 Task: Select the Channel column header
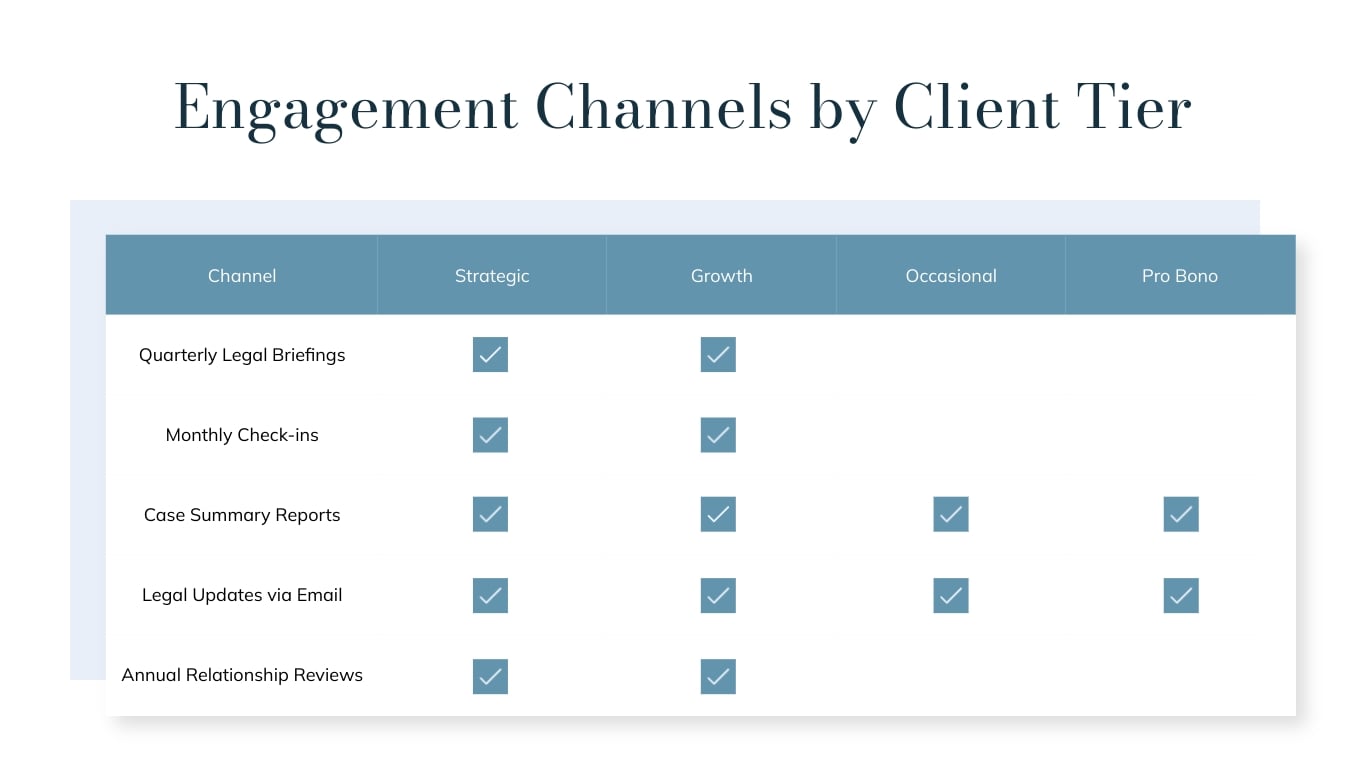242,276
